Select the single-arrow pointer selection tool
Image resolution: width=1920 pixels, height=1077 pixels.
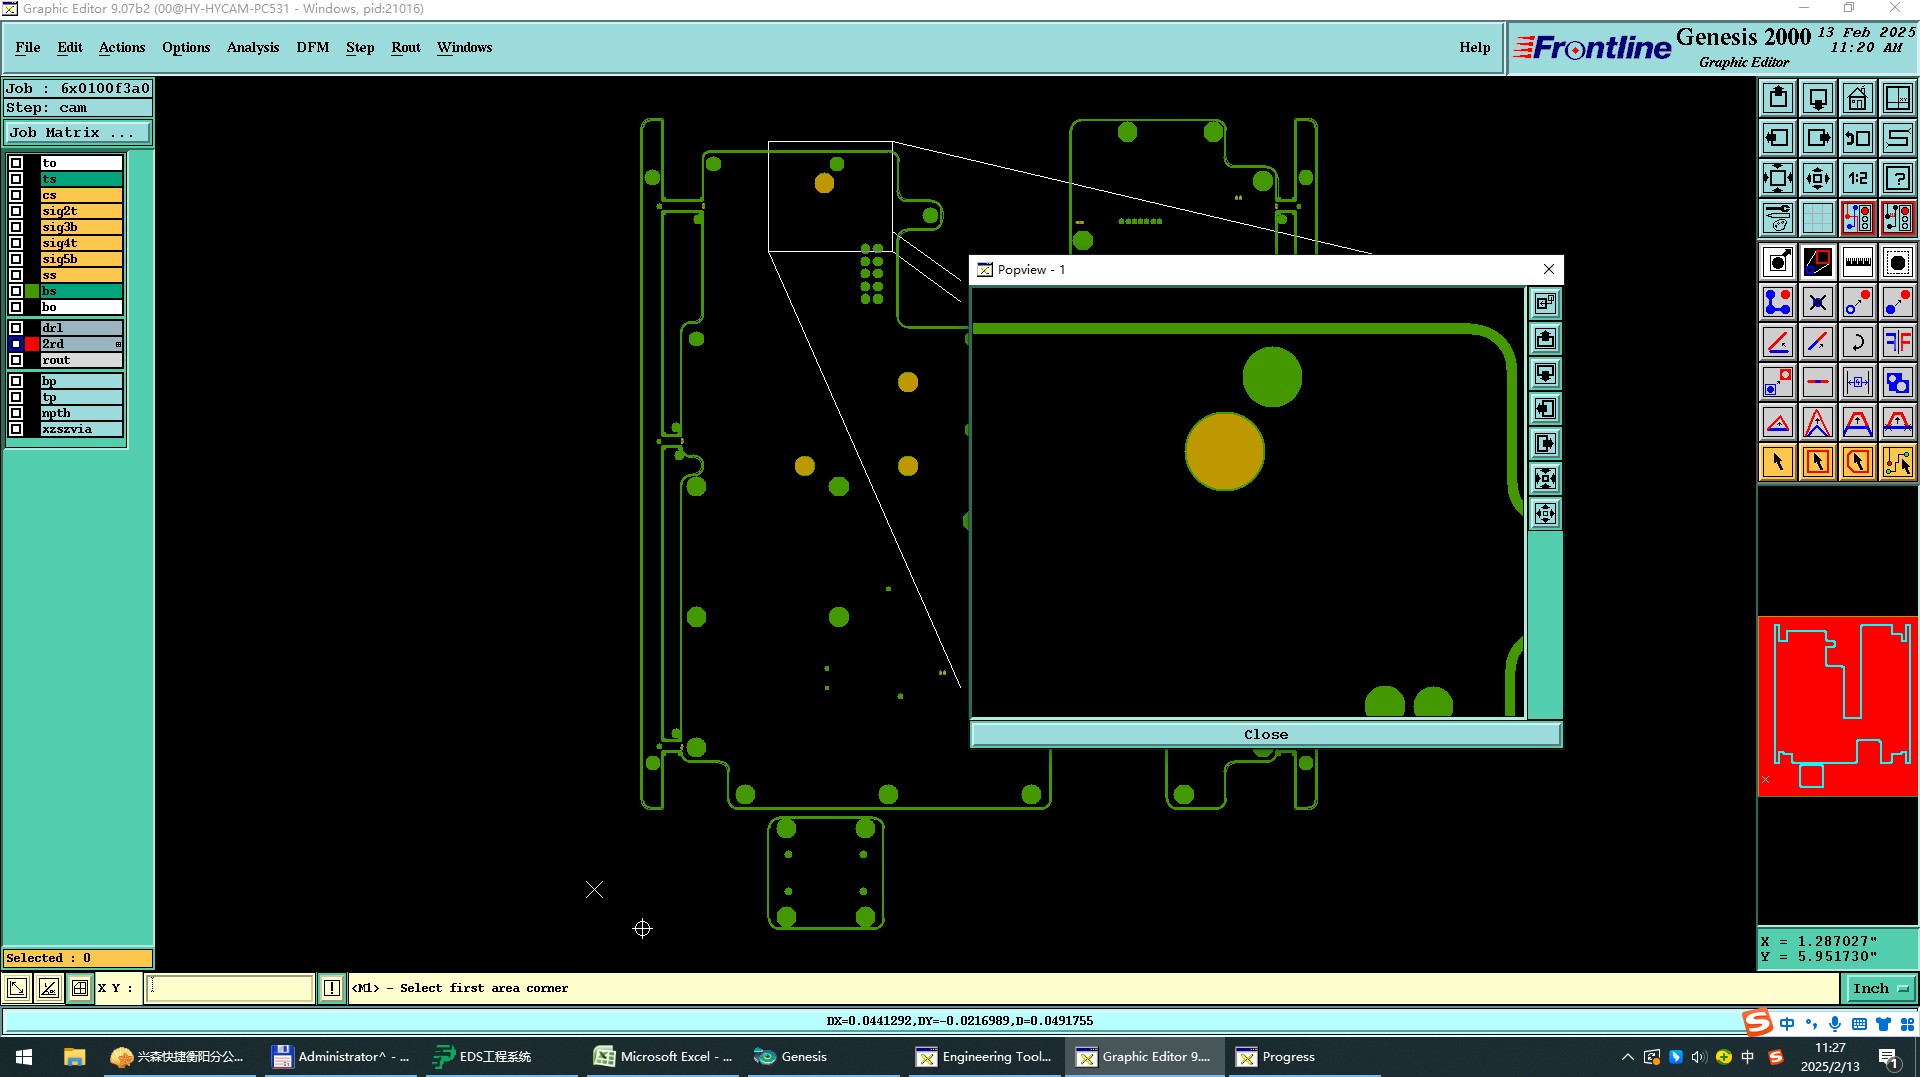tap(1778, 462)
